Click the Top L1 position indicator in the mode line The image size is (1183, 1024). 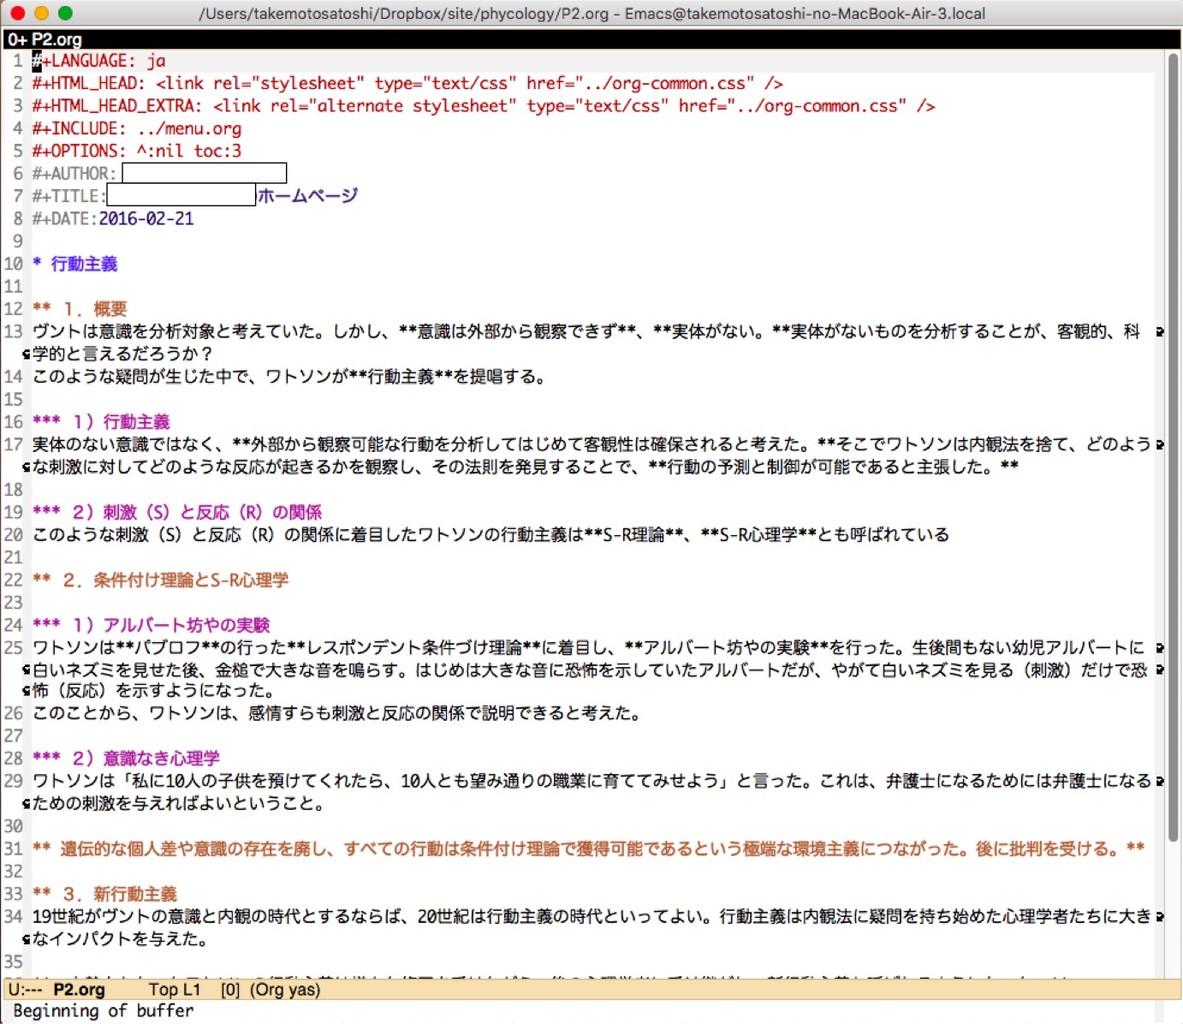(175, 990)
